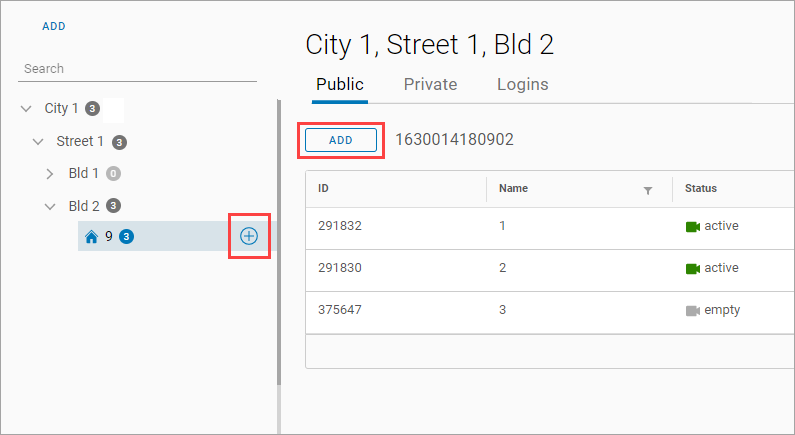Click into the Search input field
This screenshot has height=435, width=795.
click(137, 69)
